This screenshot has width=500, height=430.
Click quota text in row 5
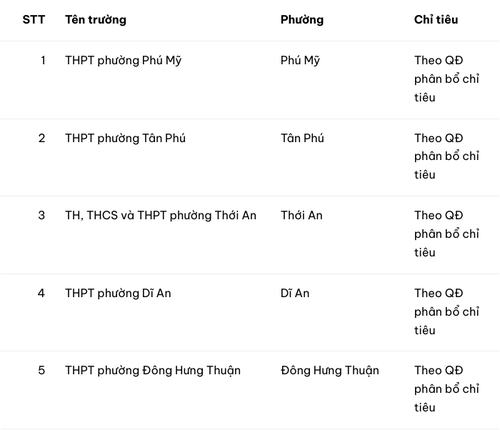tap(447, 389)
